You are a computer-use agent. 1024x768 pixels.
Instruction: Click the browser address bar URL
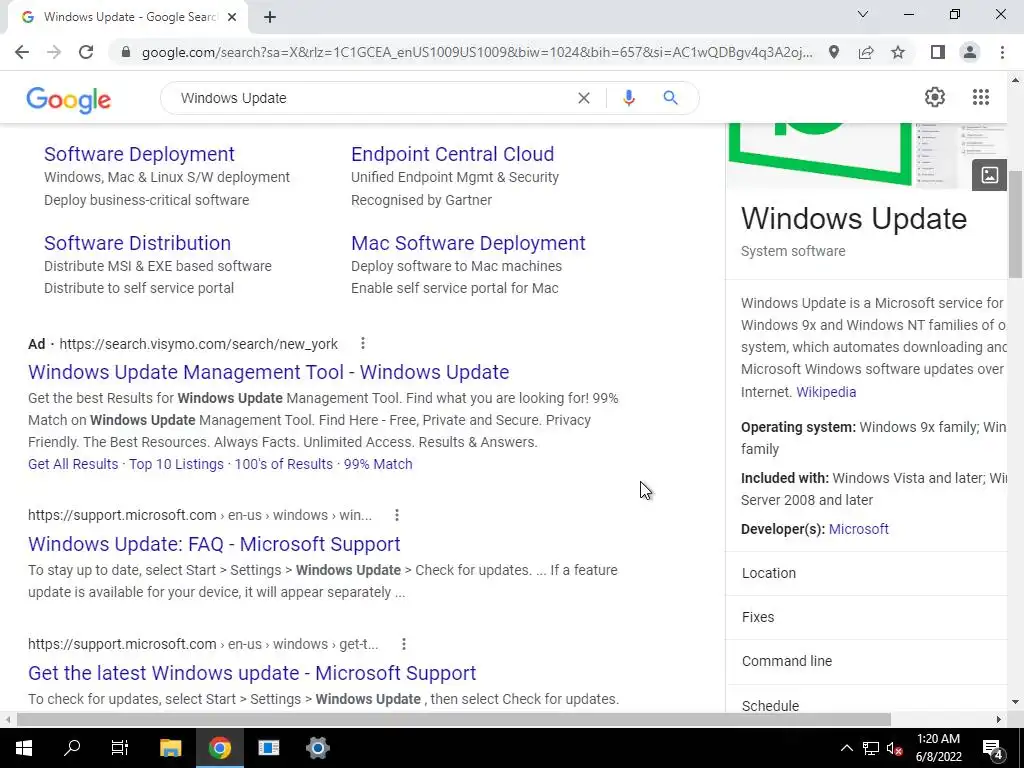477,52
